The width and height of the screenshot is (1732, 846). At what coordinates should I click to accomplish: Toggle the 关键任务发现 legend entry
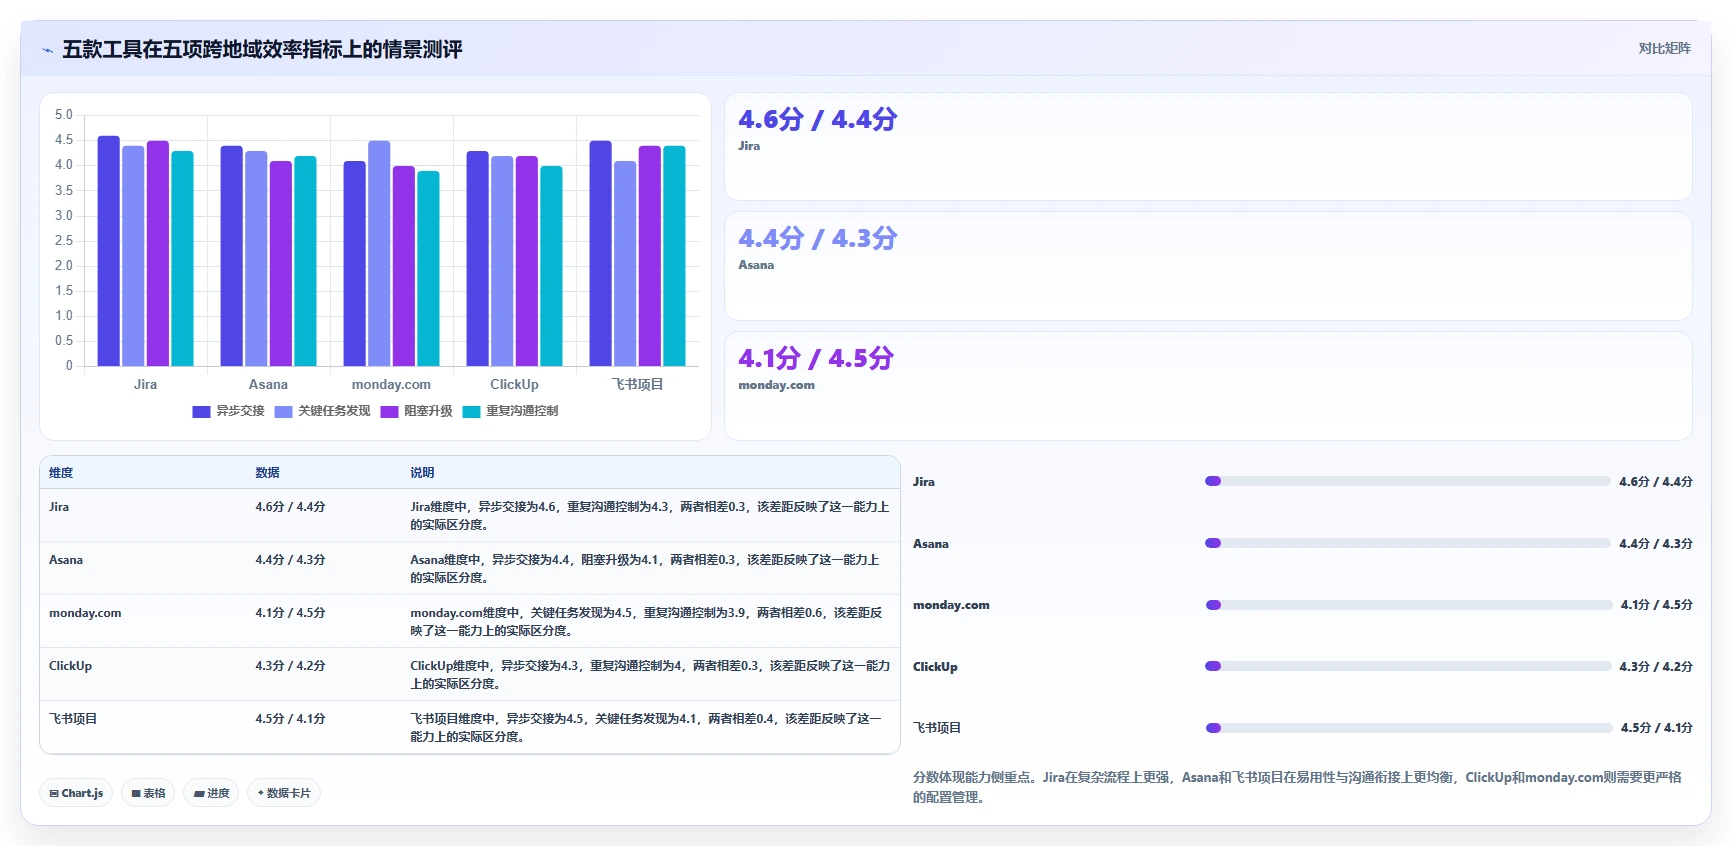pos(322,411)
